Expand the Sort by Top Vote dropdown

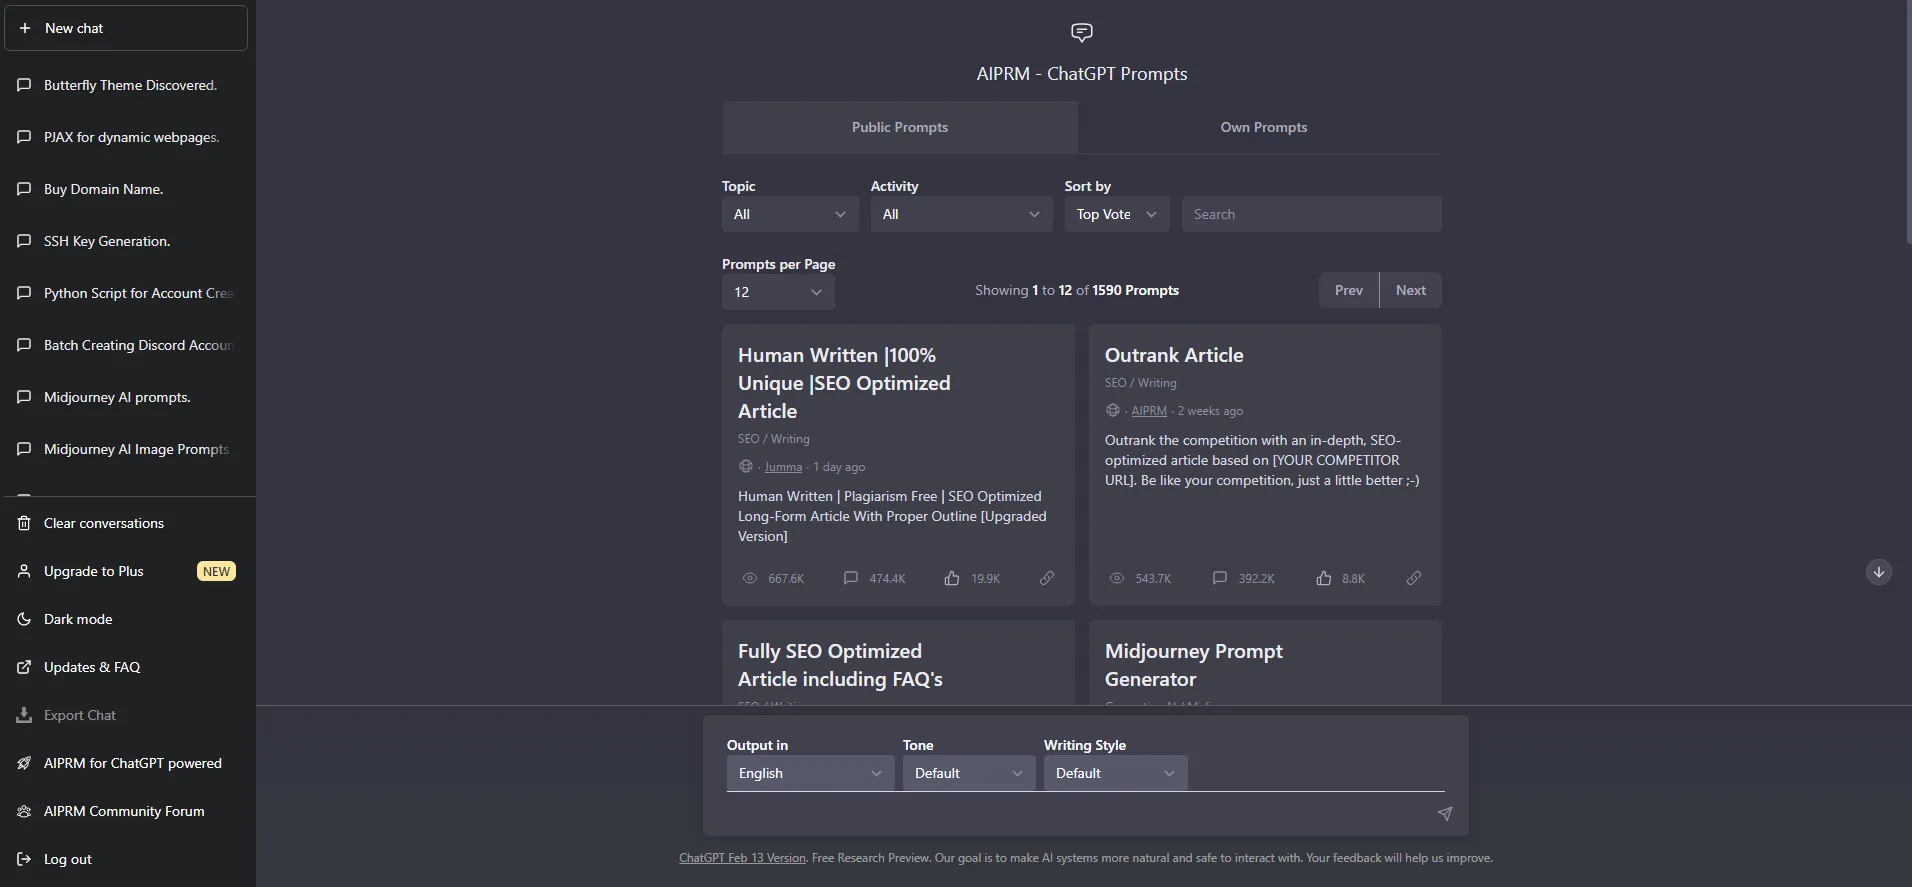pos(1117,214)
